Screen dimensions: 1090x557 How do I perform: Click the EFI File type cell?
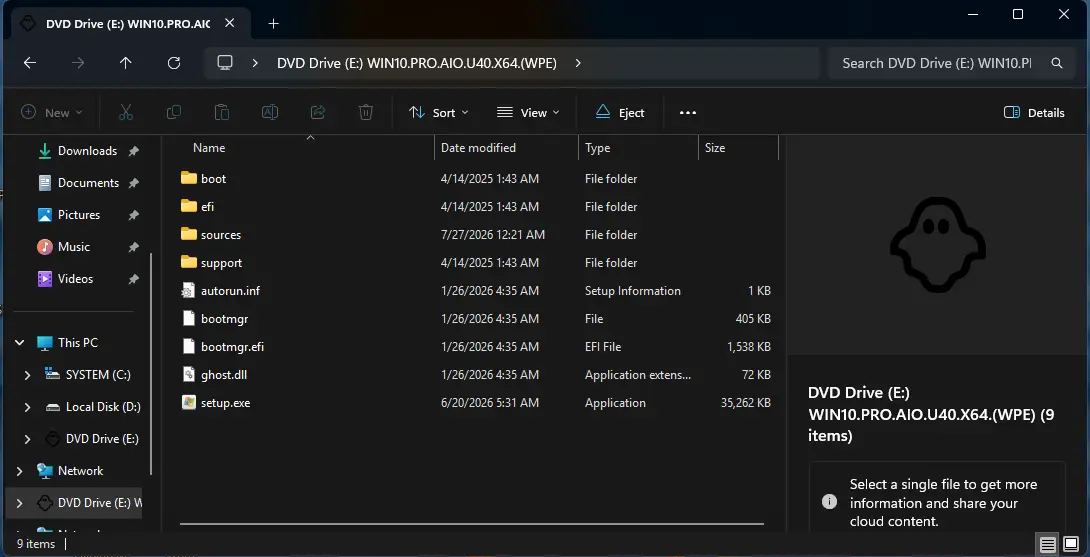pos(603,346)
